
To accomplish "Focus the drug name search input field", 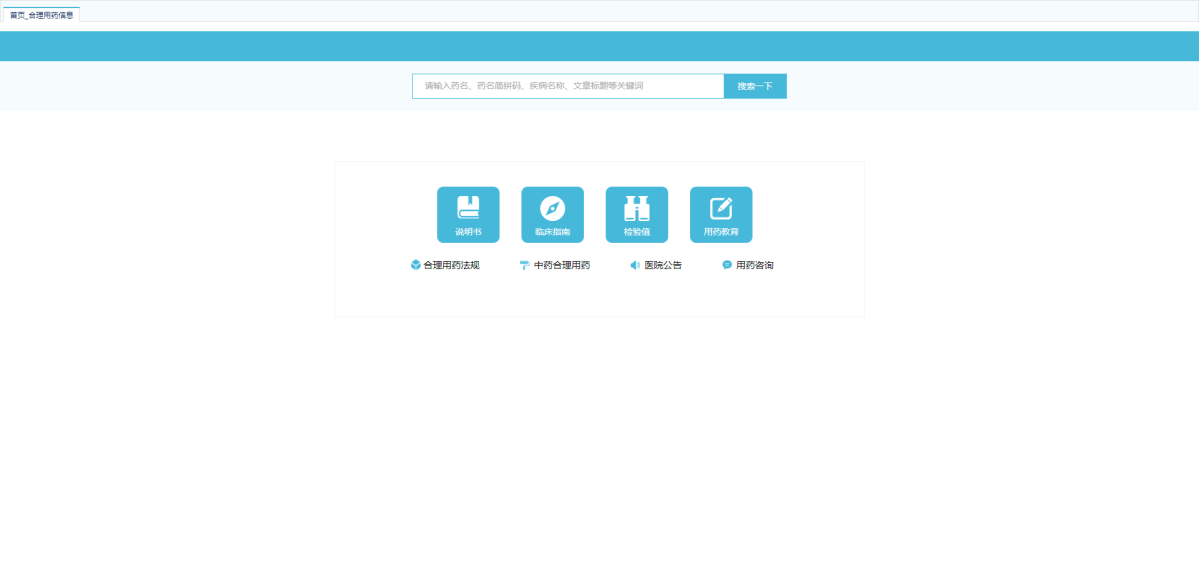I will [567, 86].
